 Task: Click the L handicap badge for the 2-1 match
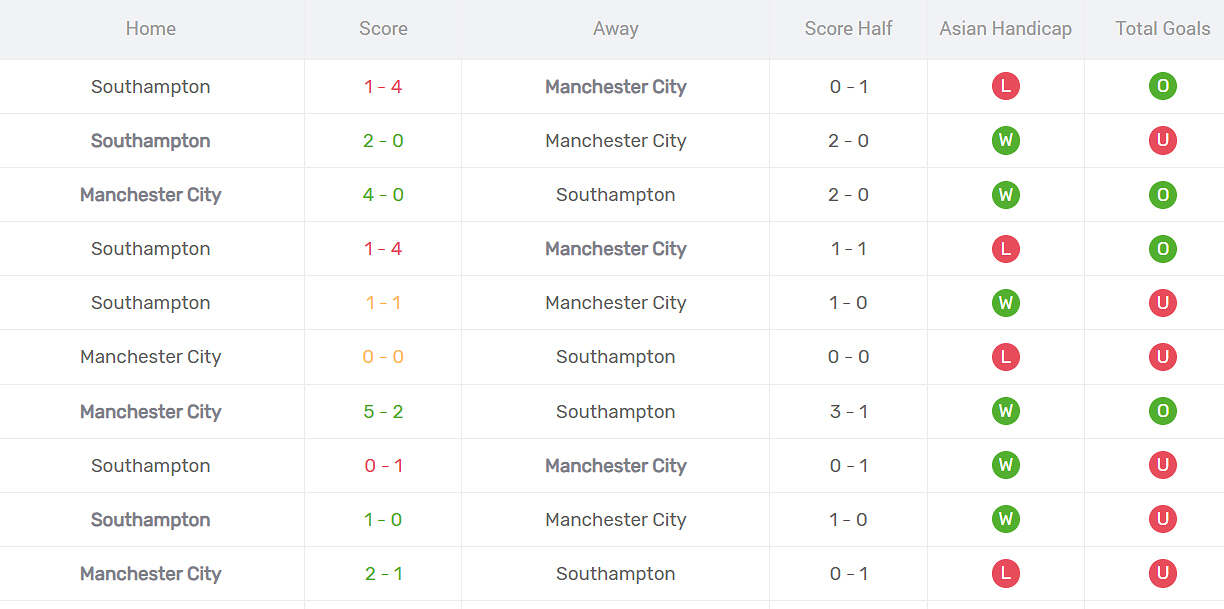point(1005,573)
